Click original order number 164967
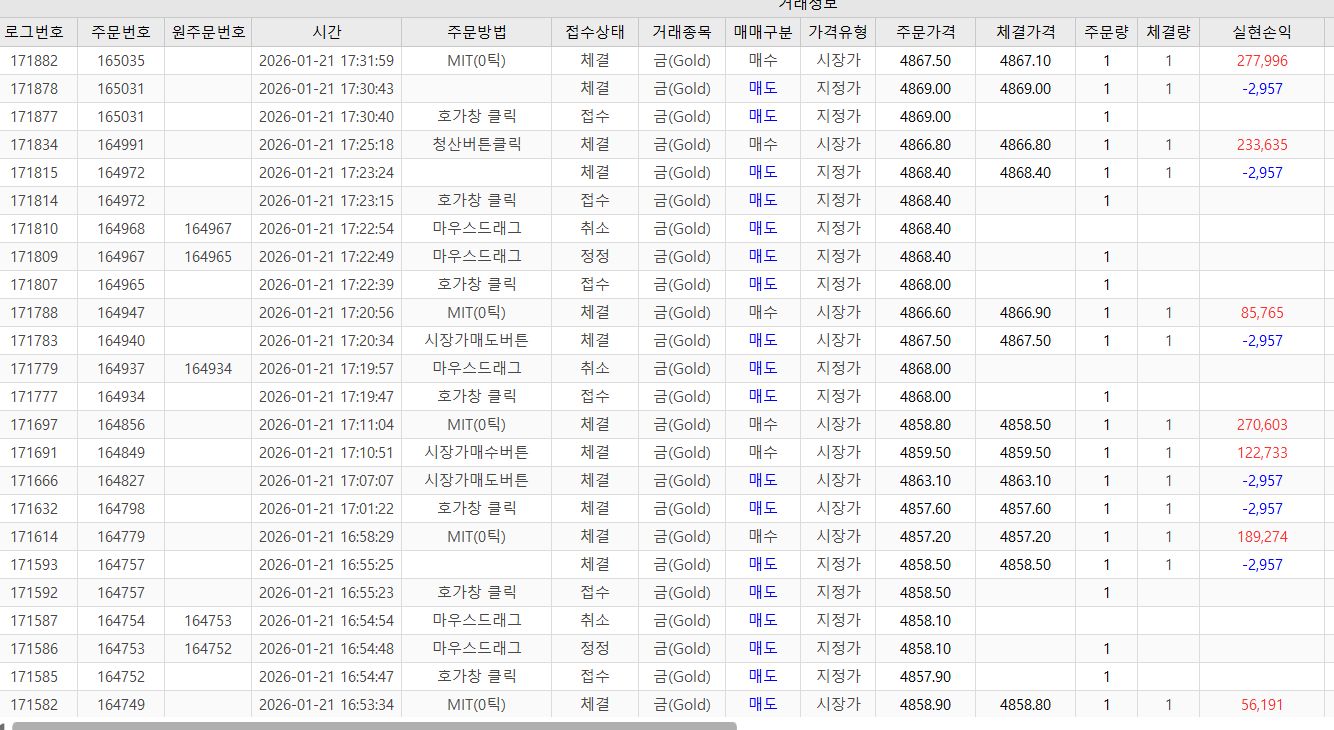Image resolution: width=1334 pixels, height=730 pixels. pyautogui.click(x=208, y=229)
